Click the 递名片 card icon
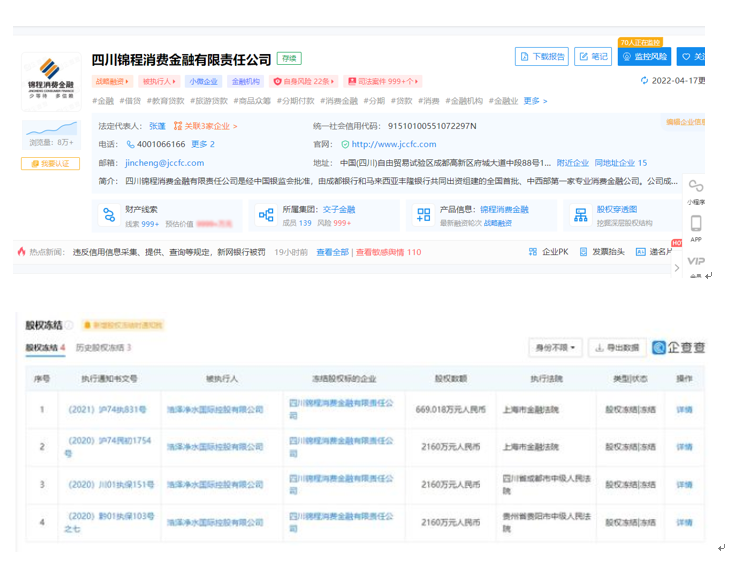748x572 pixels. click(x=641, y=252)
